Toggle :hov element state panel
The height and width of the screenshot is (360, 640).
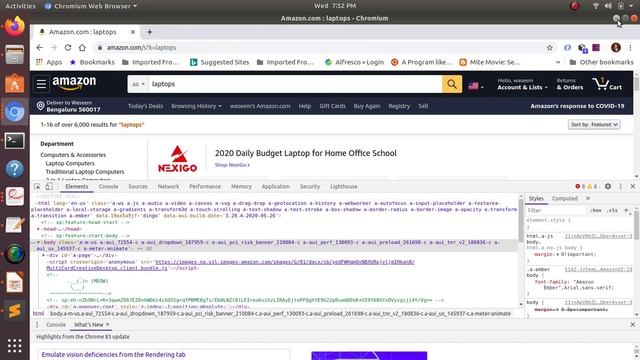click(x=596, y=210)
